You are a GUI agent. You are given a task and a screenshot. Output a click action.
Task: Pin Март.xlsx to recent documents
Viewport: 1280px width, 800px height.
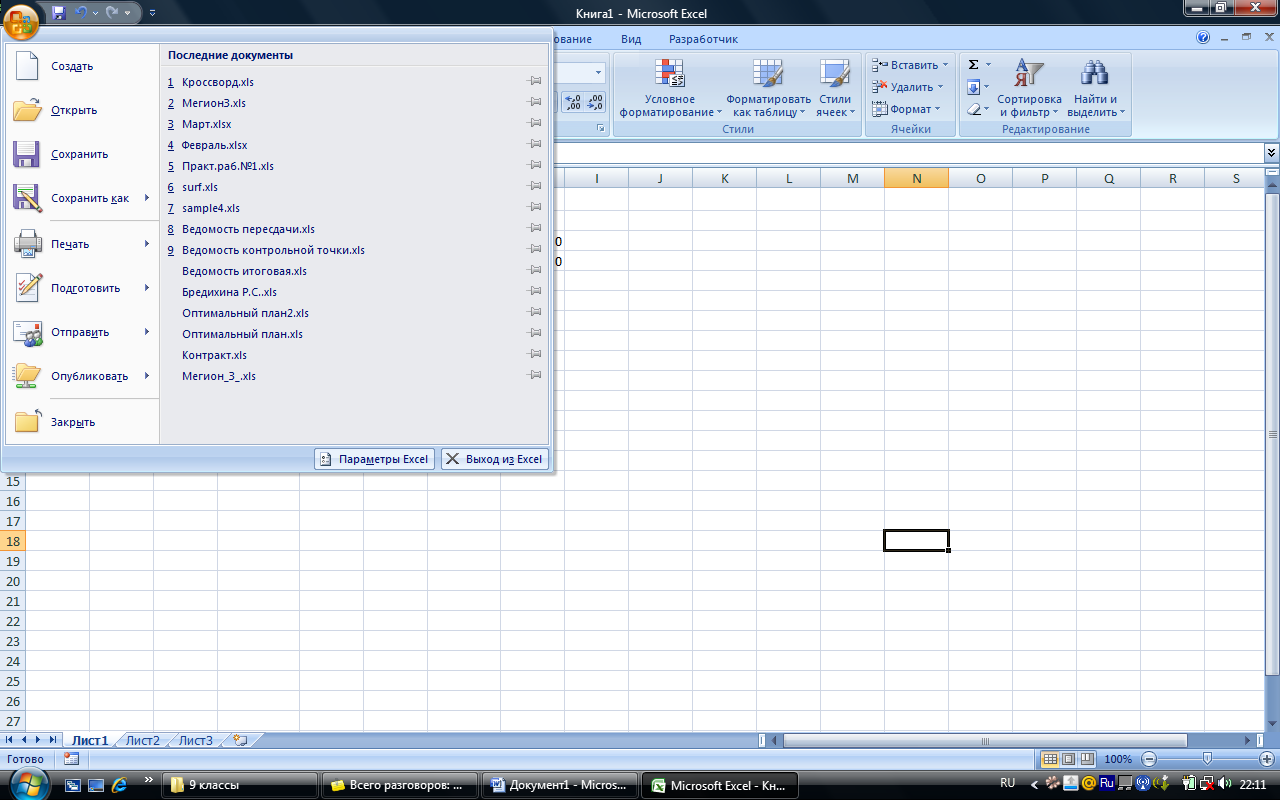click(x=535, y=124)
